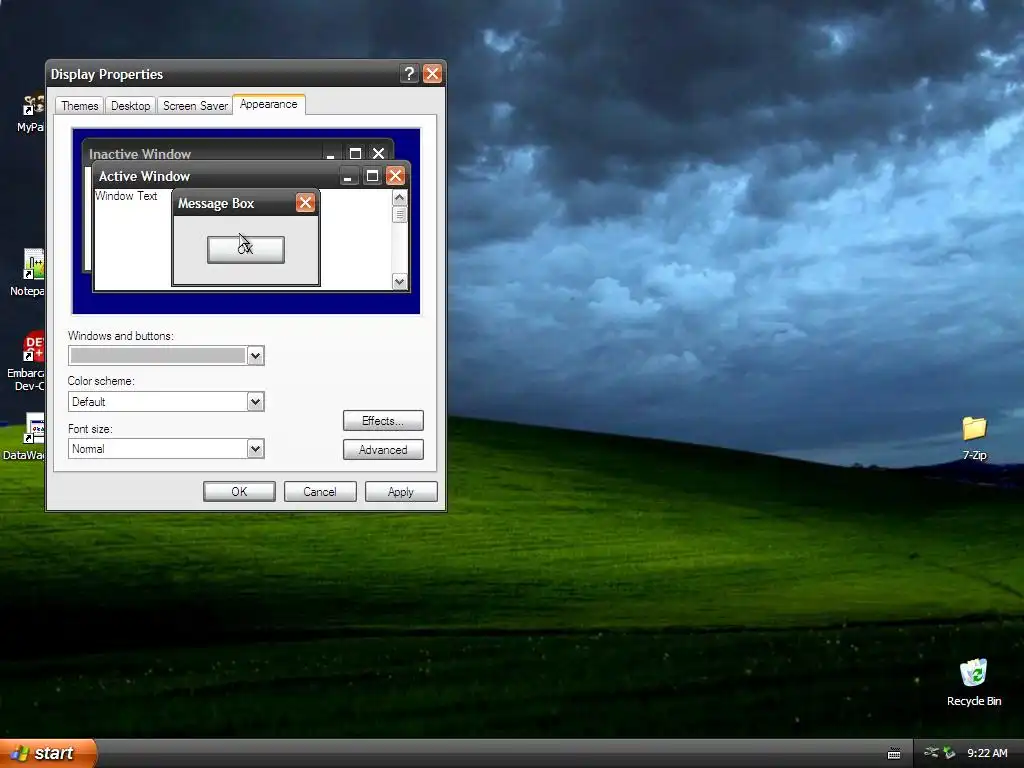Screen dimensions: 1024x768
Task: Open the Notepad desktop shortcut icon
Action: [33, 264]
